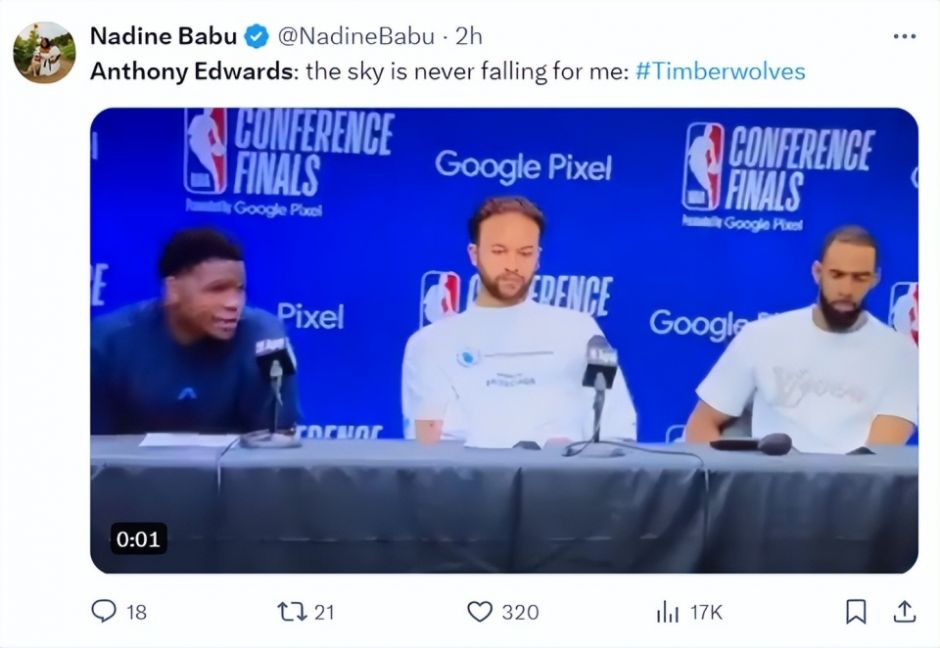The width and height of the screenshot is (940, 648).
Task: Click the like count 320
Action: click(520, 612)
